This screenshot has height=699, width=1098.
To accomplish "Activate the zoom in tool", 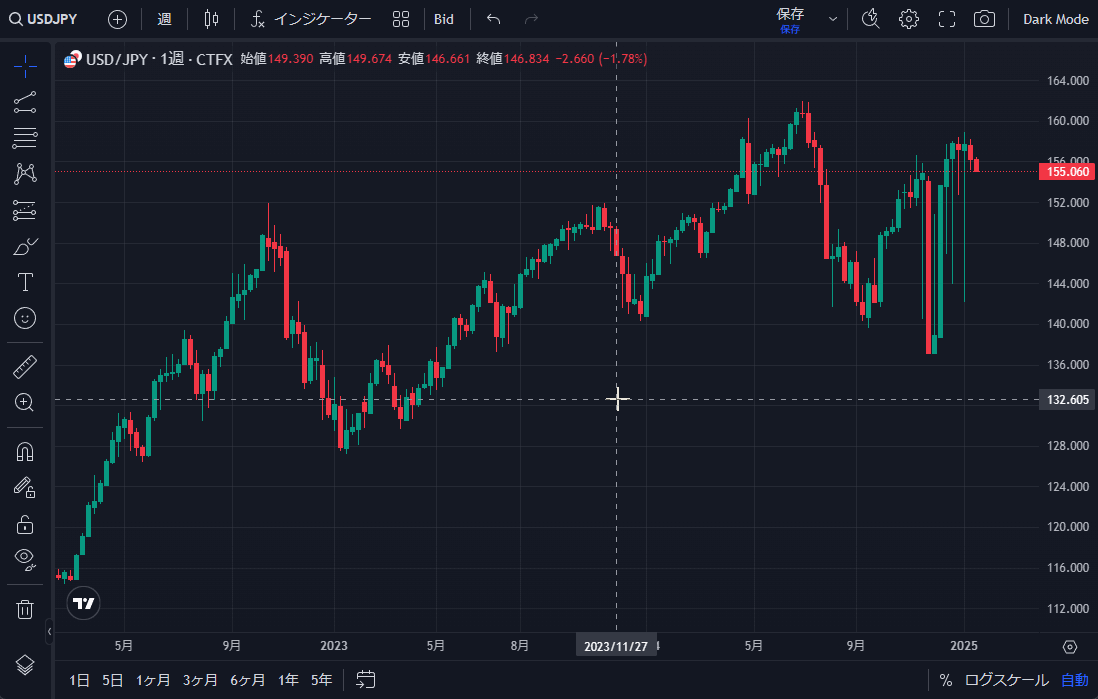I will click(25, 402).
